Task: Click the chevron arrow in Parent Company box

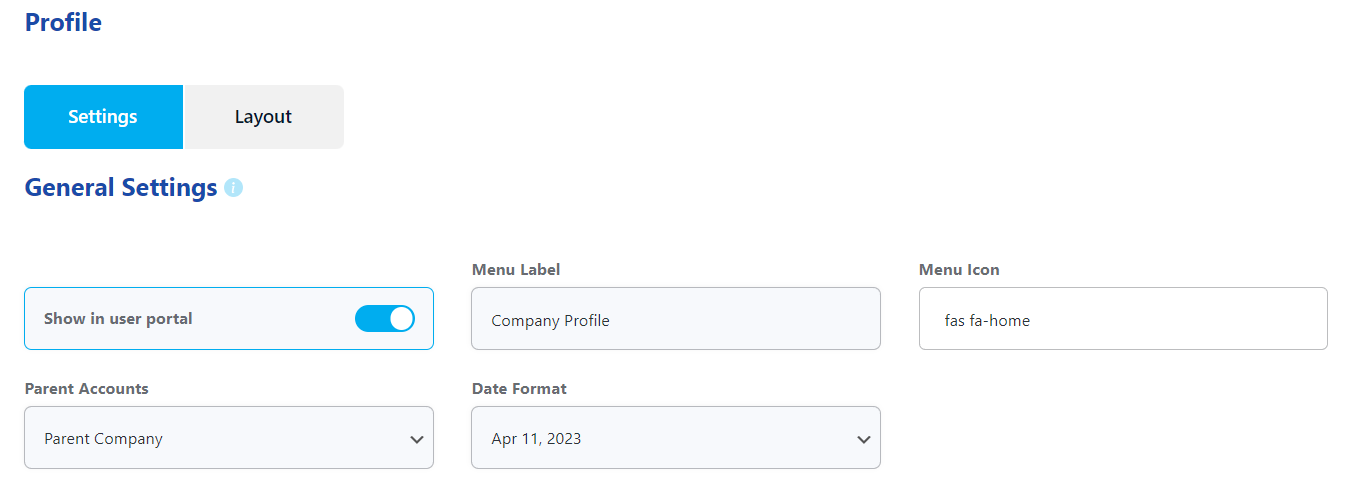Action: click(x=417, y=439)
